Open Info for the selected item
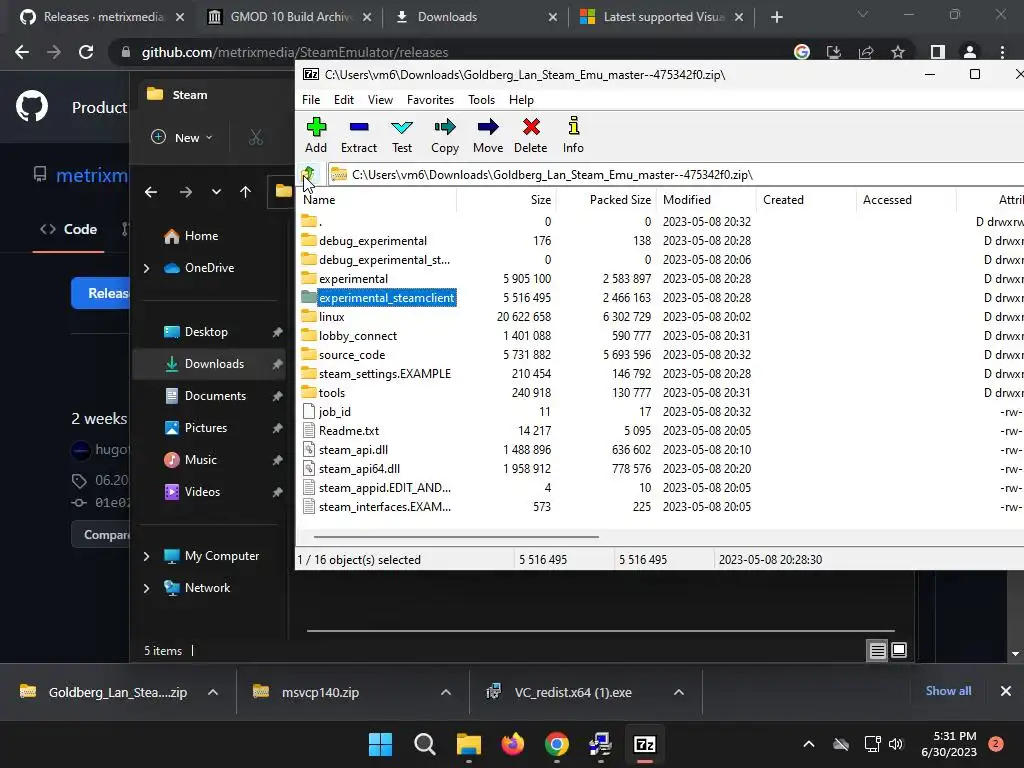Screen dimensions: 1024x768 [573, 135]
